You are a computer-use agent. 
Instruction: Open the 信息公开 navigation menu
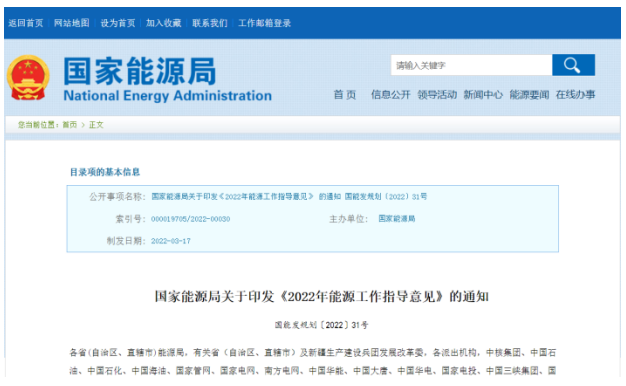pyautogui.click(x=390, y=95)
